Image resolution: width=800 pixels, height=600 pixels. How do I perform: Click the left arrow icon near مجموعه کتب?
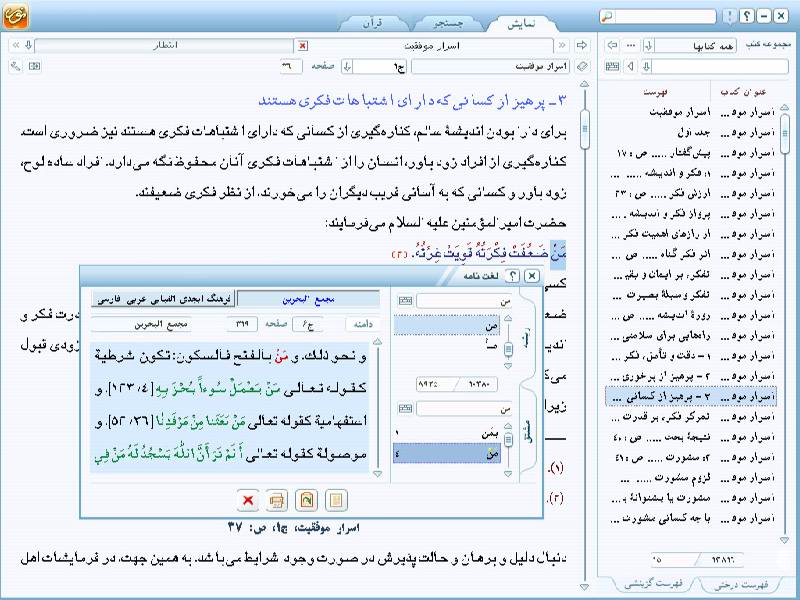tap(612, 45)
